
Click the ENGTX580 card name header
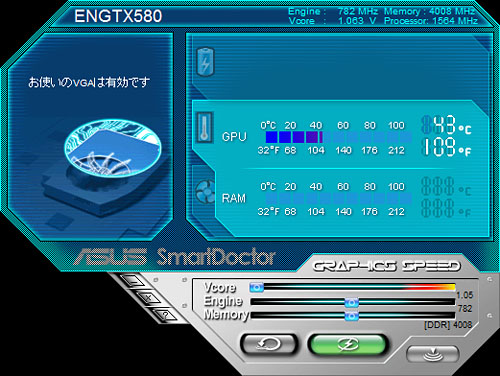pos(118,16)
